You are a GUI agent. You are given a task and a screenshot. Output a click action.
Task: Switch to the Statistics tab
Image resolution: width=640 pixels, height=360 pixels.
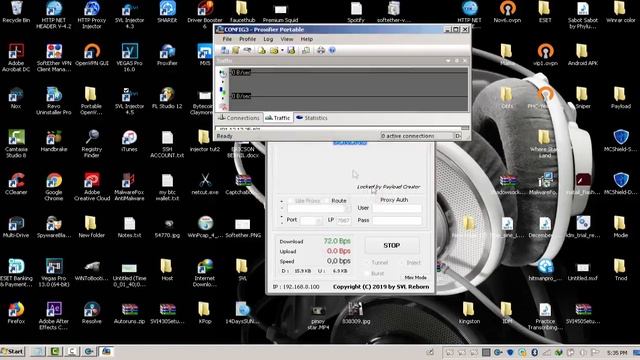click(x=312, y=118)
